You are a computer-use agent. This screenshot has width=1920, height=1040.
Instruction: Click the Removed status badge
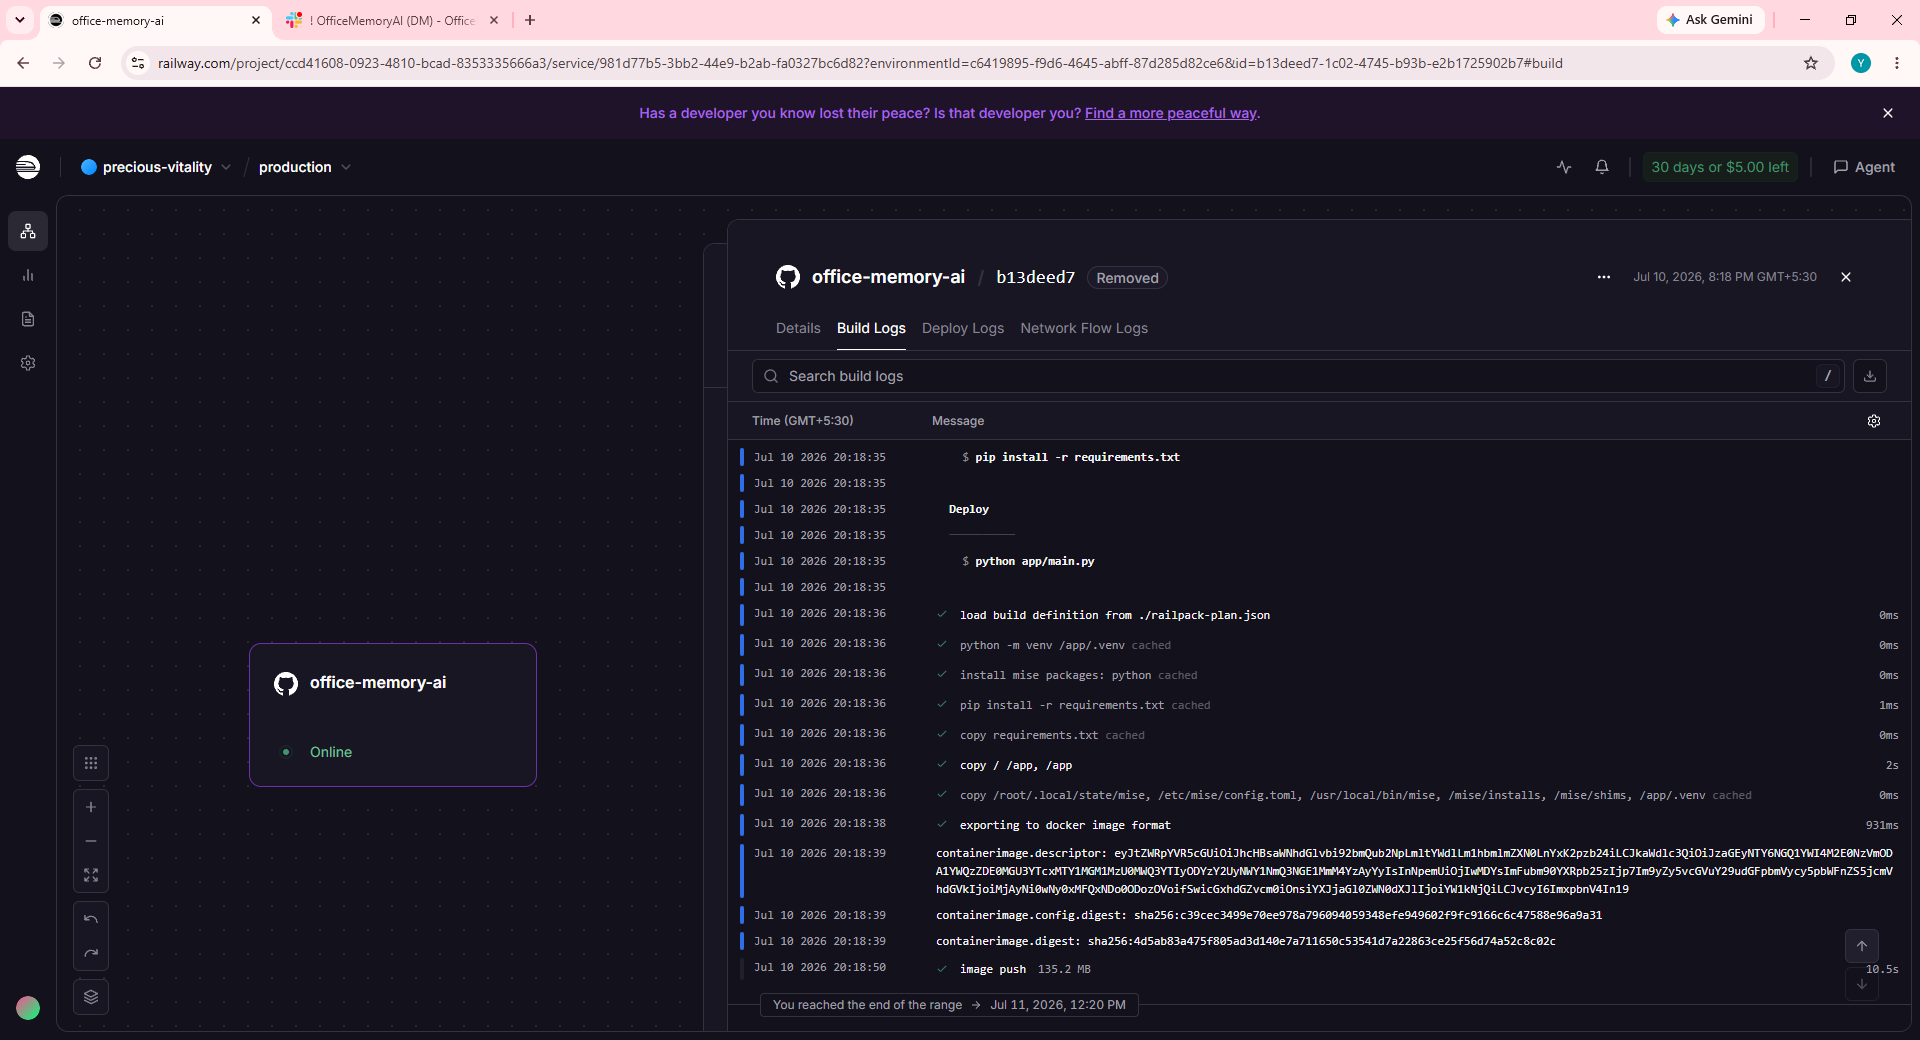point(1127,278)
